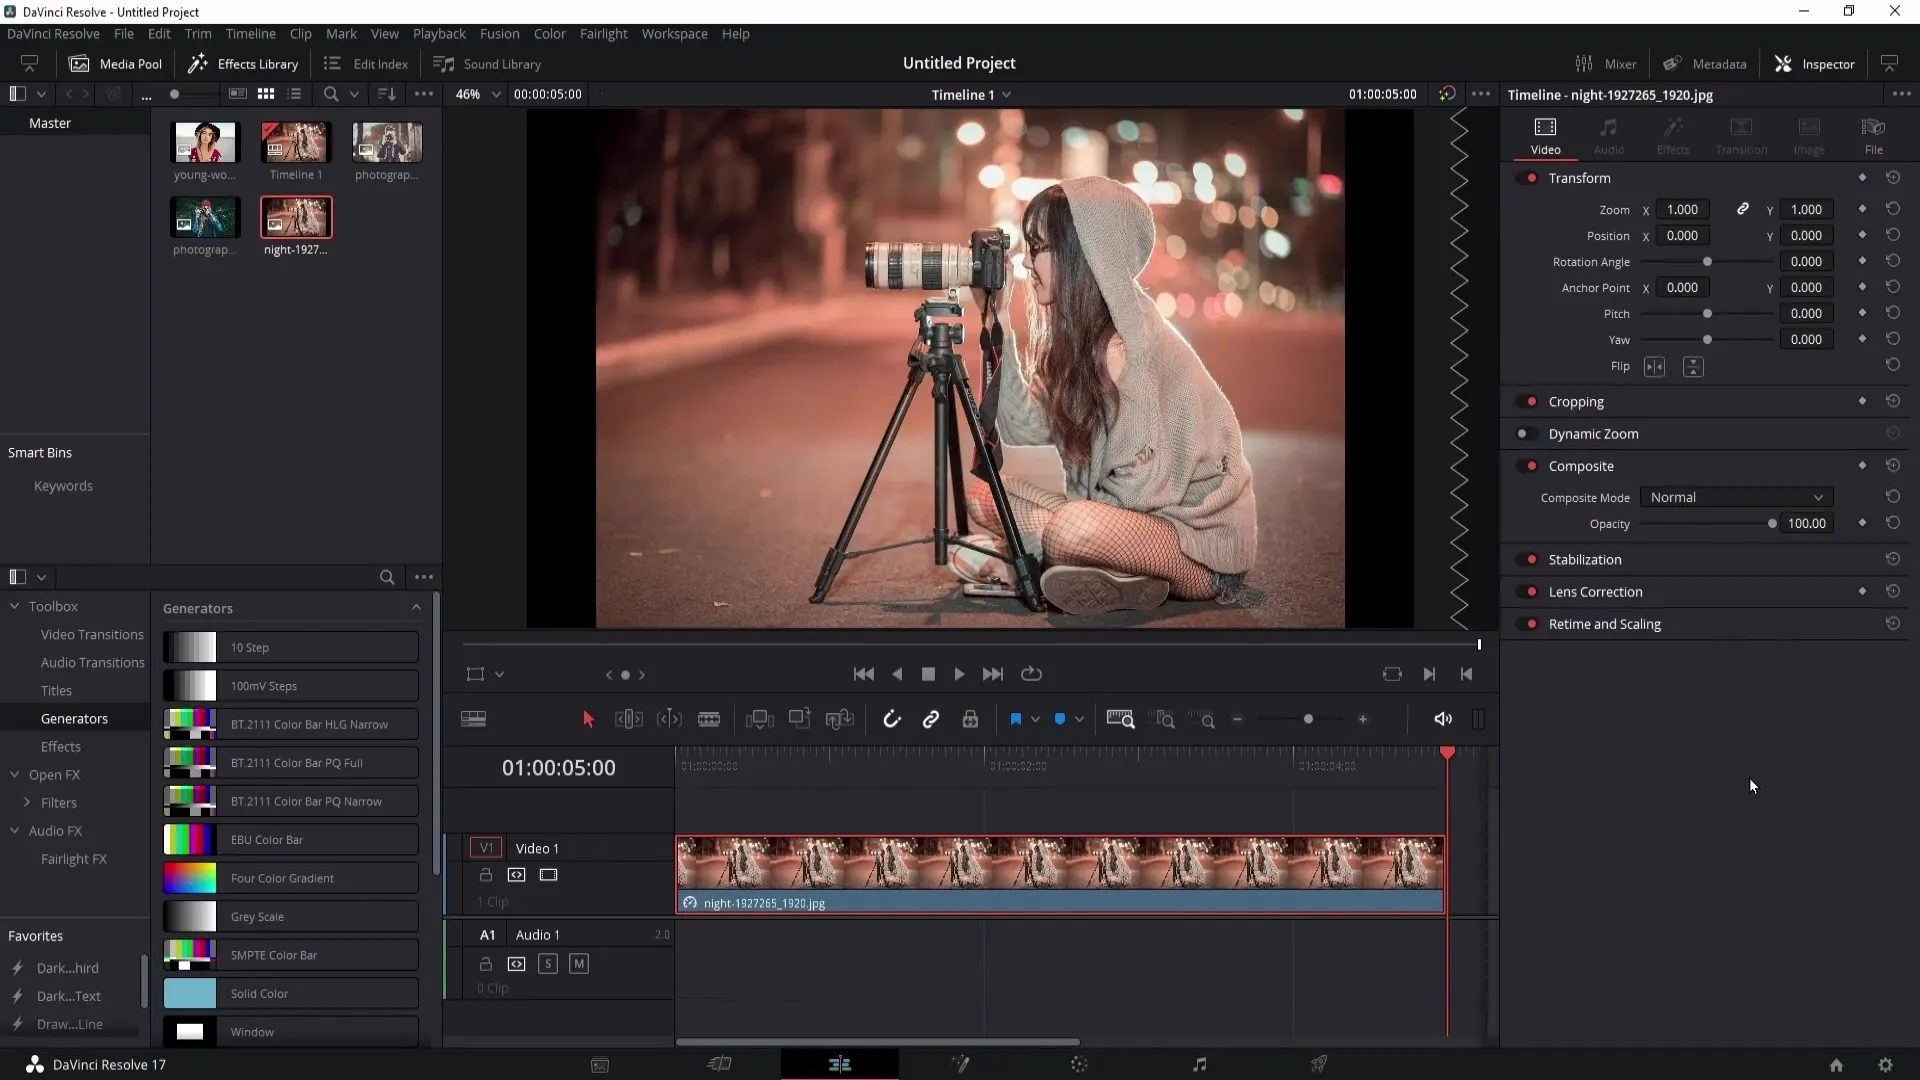Expand the Cropping section
Screen dimensions: 1920x1080
pyautogui.click(x=1577, y=401)
